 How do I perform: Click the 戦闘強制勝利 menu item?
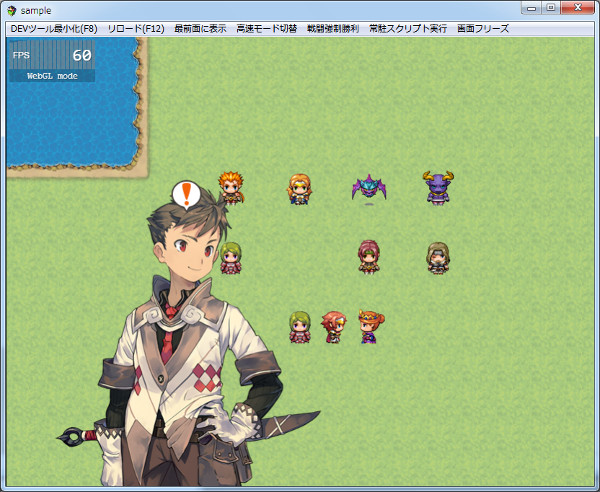(333, 29)
